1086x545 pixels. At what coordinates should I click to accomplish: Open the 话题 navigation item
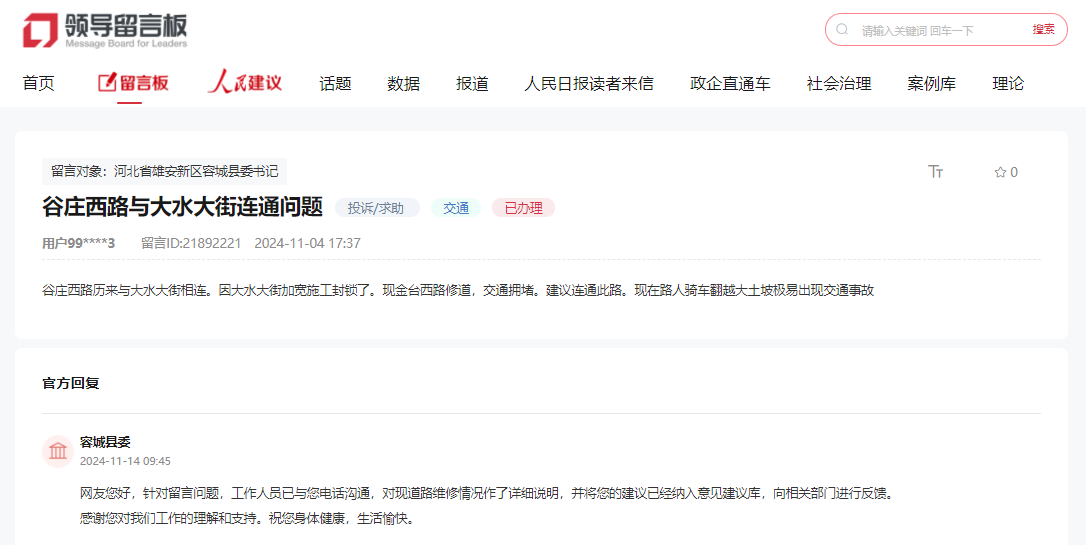(335, 83)
